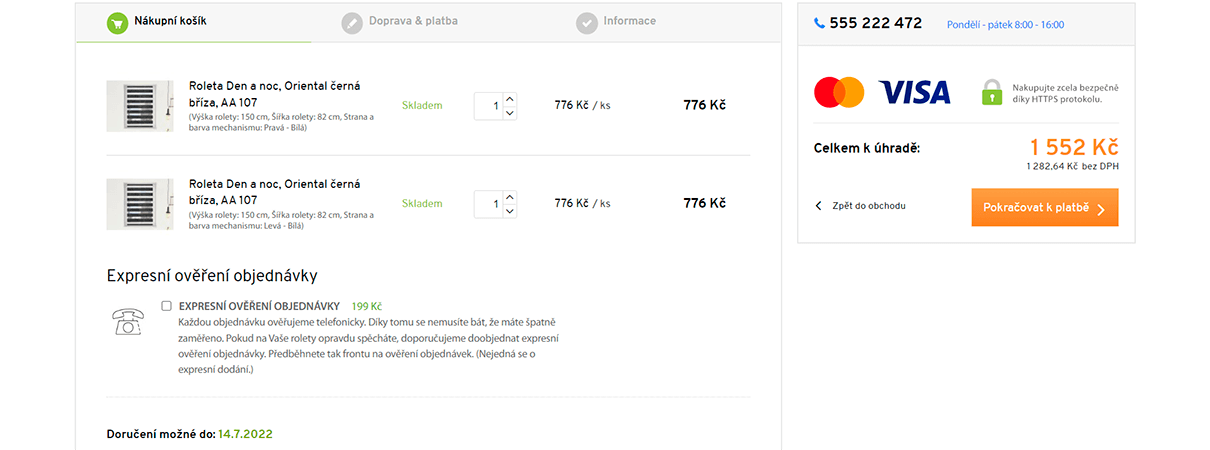This screenshot has height=450, width=1210.
Task: Decrease quantity of second blind (Levá)
Action: [x=510, y=211]
